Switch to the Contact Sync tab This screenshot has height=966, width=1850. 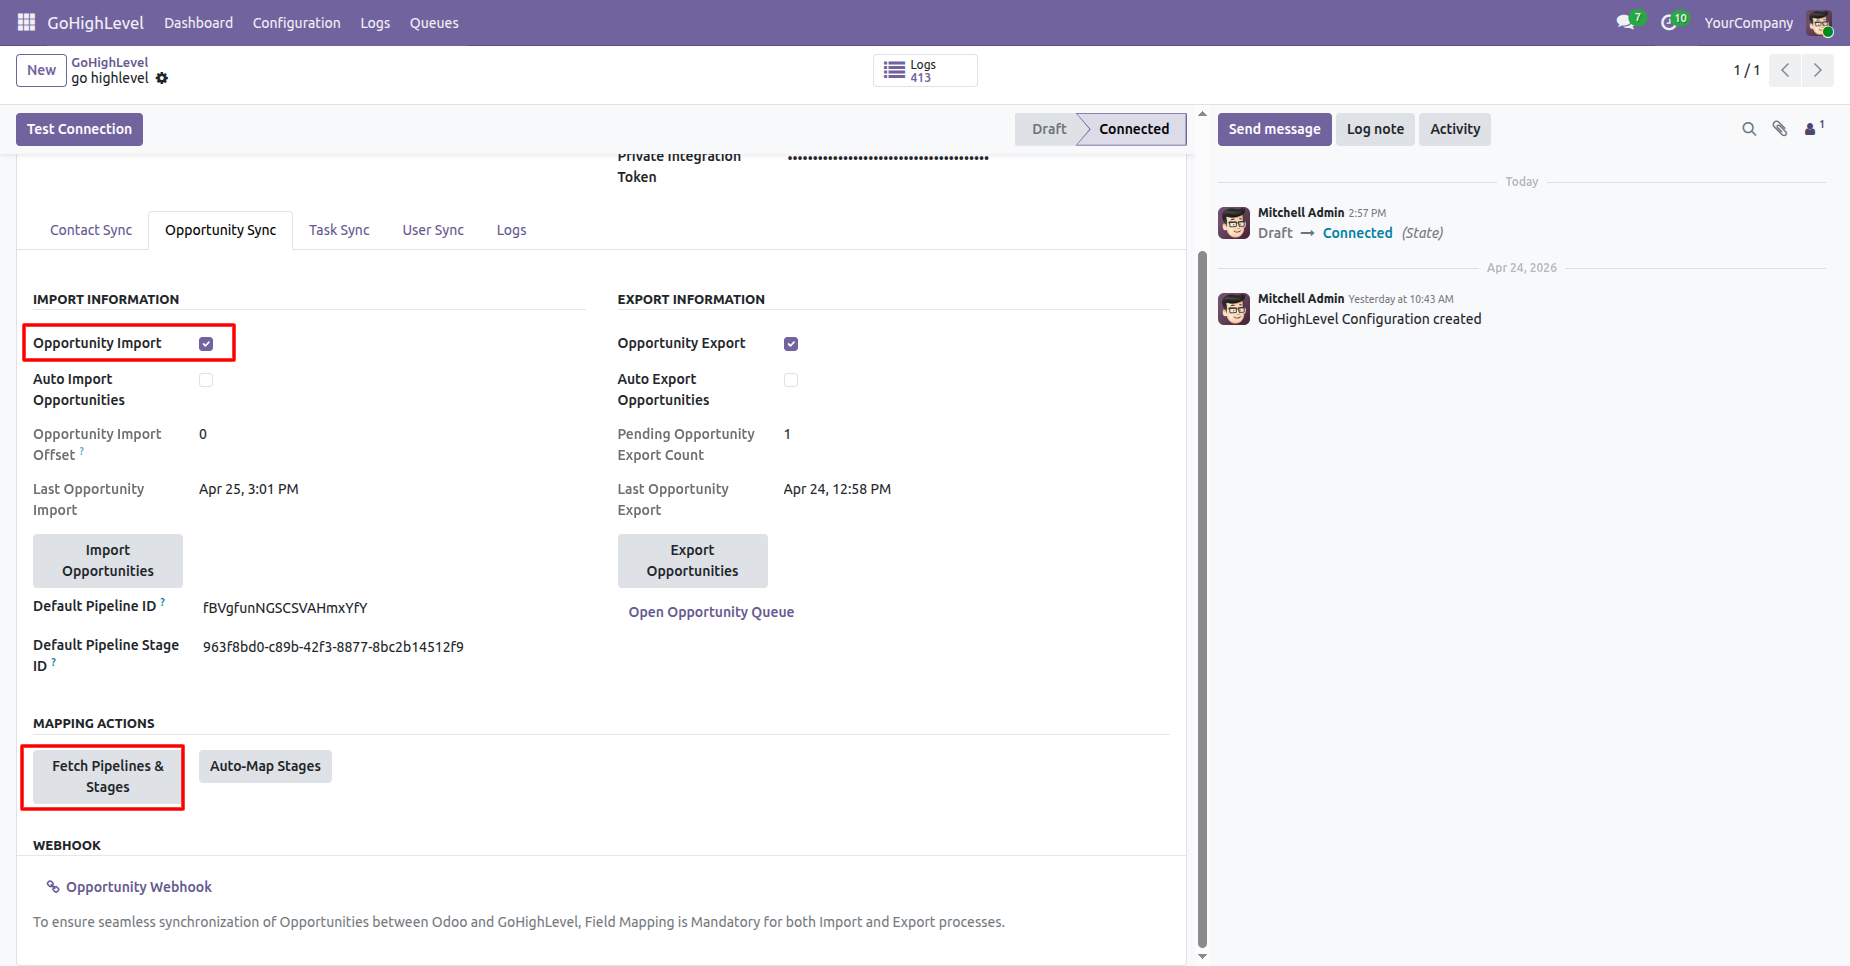pyautogui.click(x=91, y=230)
